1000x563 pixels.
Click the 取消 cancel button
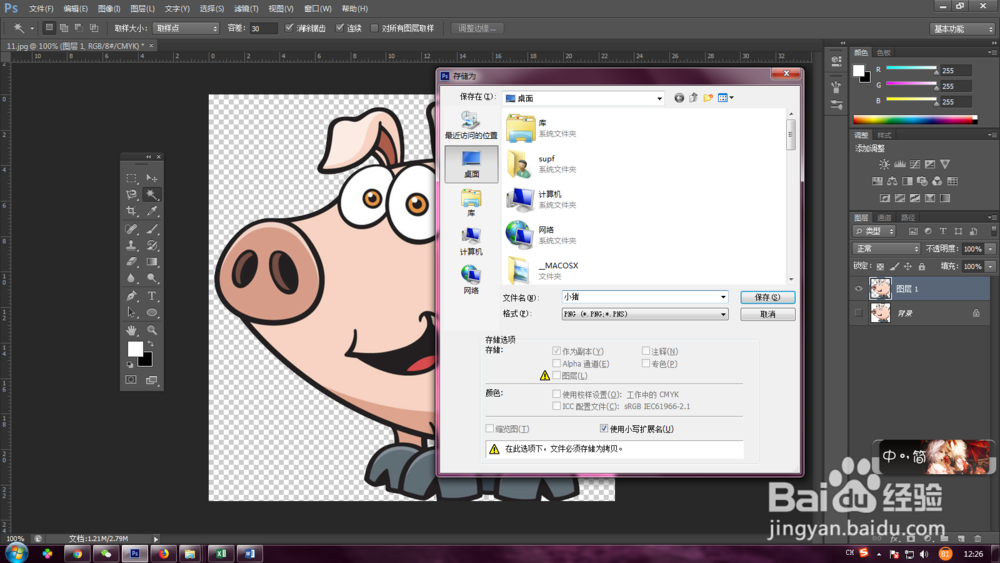pyautogui.click(x=767, y=314)
